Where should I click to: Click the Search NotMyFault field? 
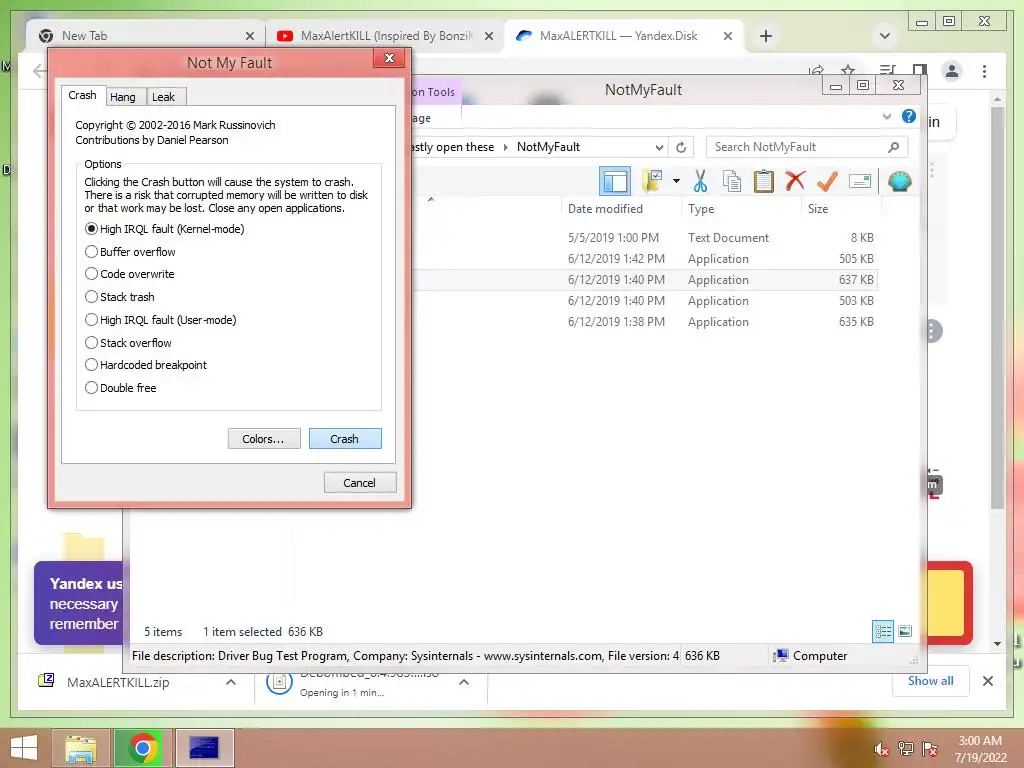[x=807, y=147]
